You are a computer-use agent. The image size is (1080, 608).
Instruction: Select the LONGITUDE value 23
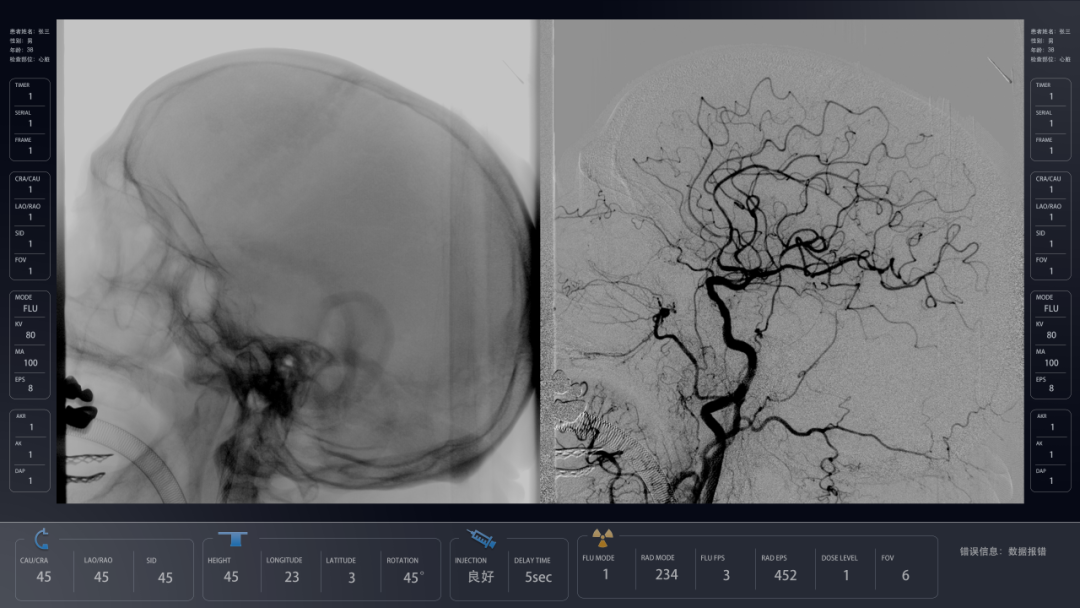(292, 577)
